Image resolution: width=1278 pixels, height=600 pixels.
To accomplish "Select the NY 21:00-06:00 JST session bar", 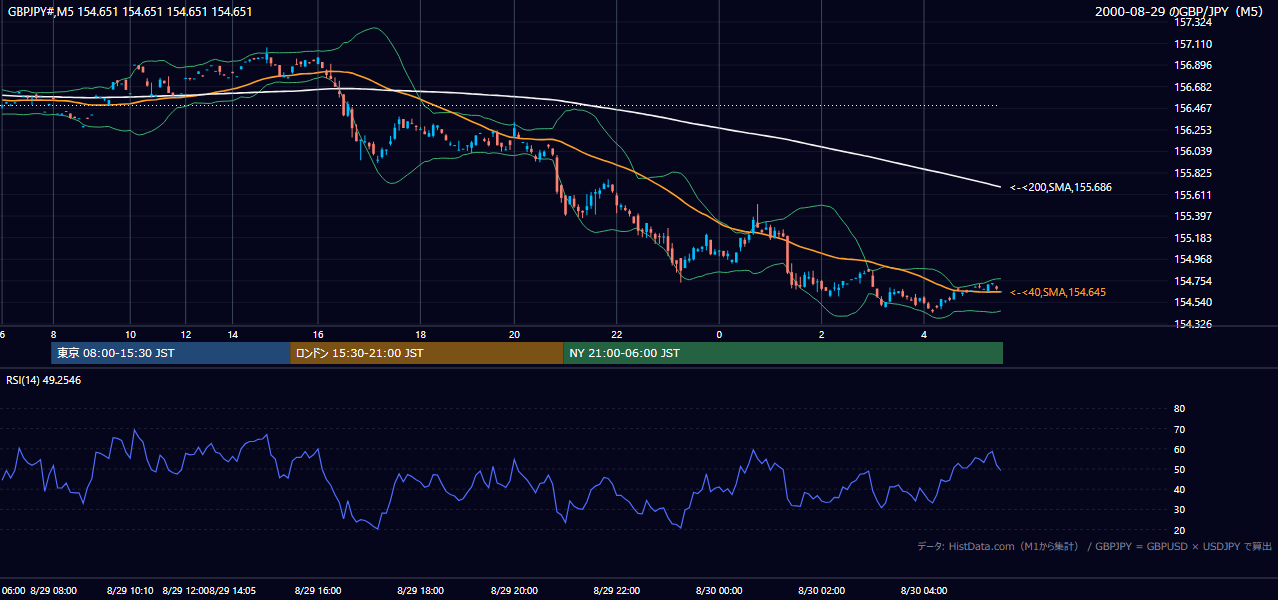I will click(783, 353).
